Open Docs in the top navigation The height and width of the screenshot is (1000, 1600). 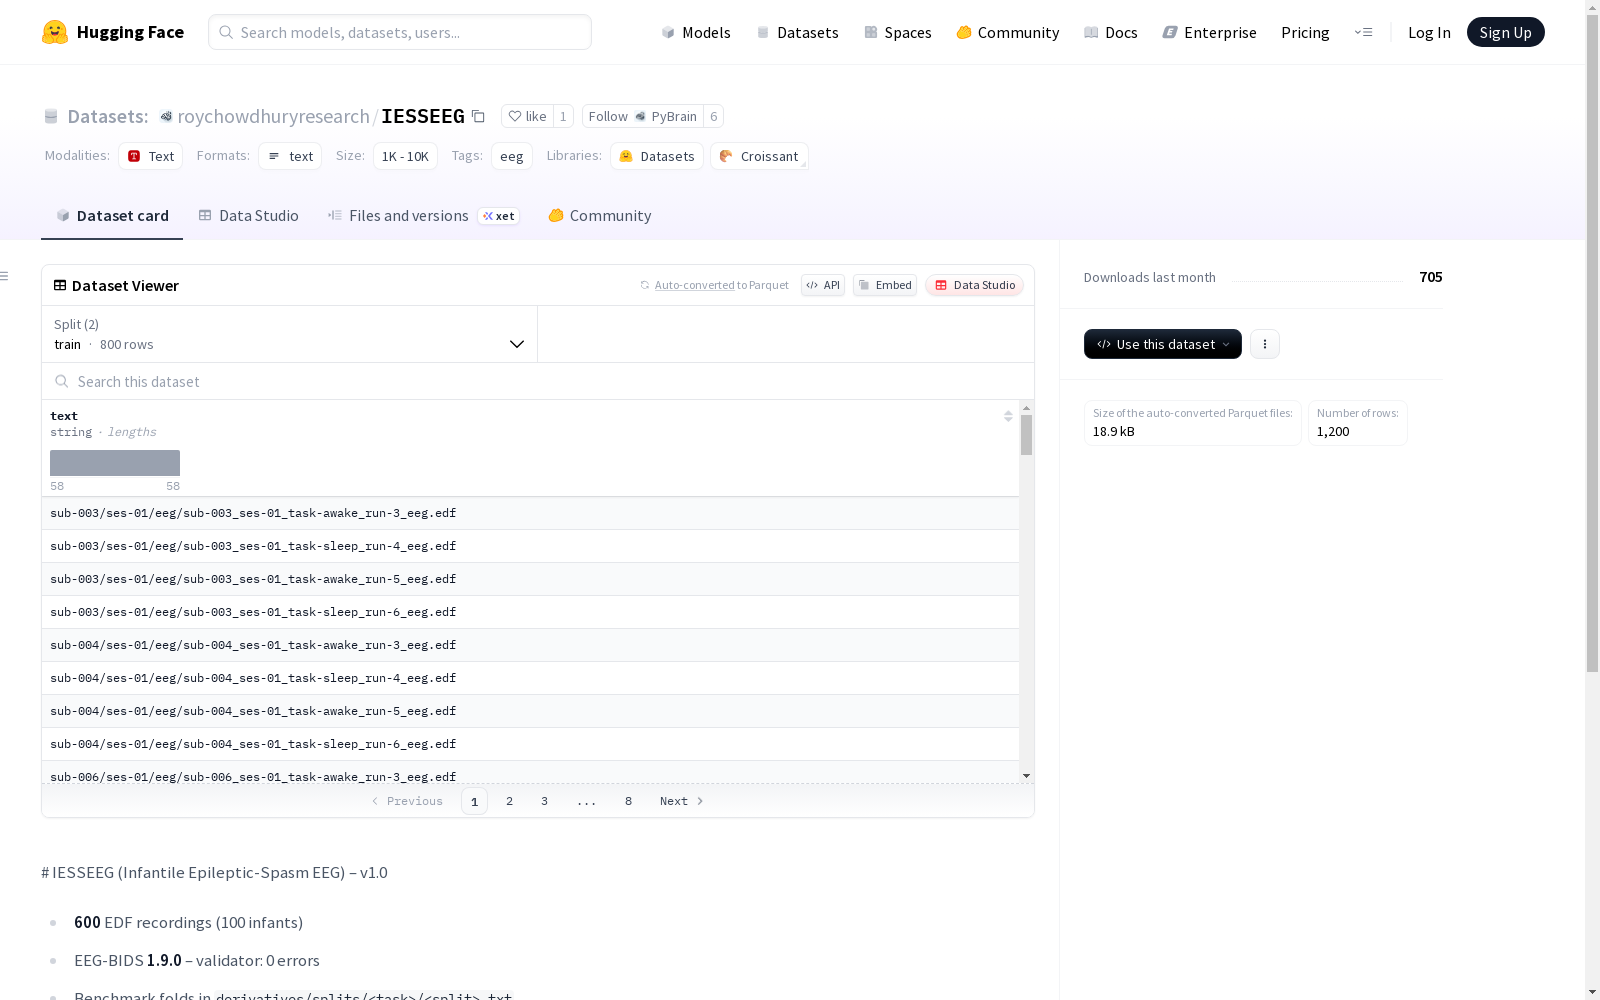click(x=1111, y=32)
